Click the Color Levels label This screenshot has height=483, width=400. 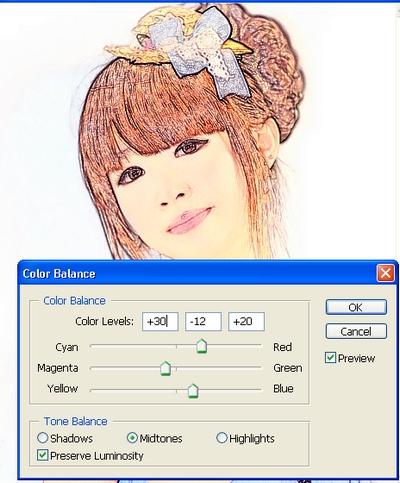(104, 321)
